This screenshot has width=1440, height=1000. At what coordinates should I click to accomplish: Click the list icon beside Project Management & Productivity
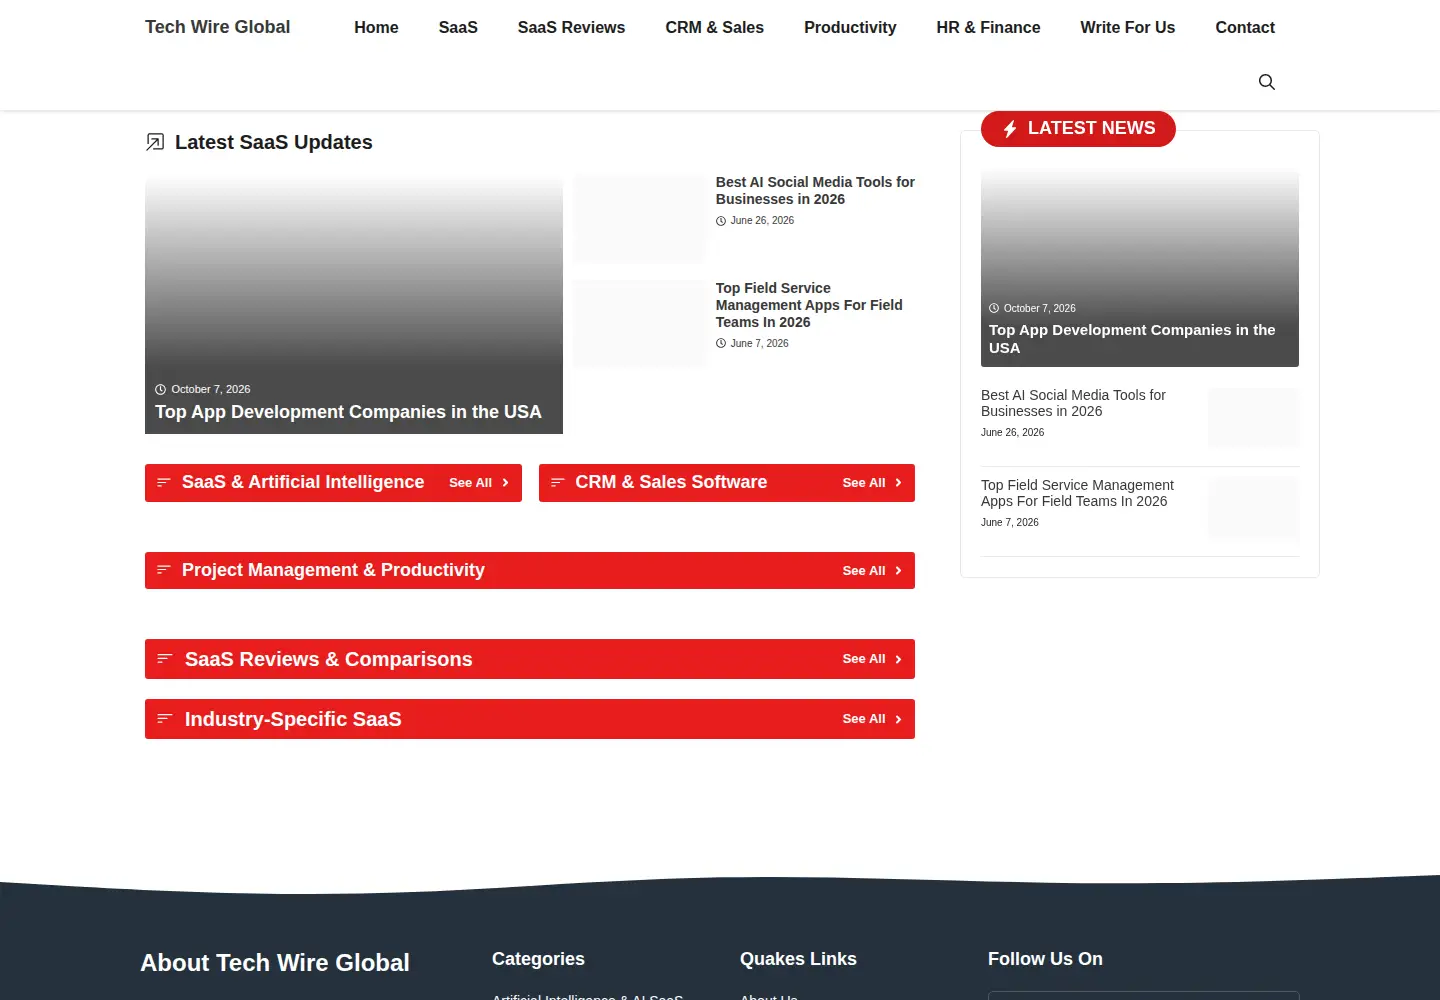[164, 570]
